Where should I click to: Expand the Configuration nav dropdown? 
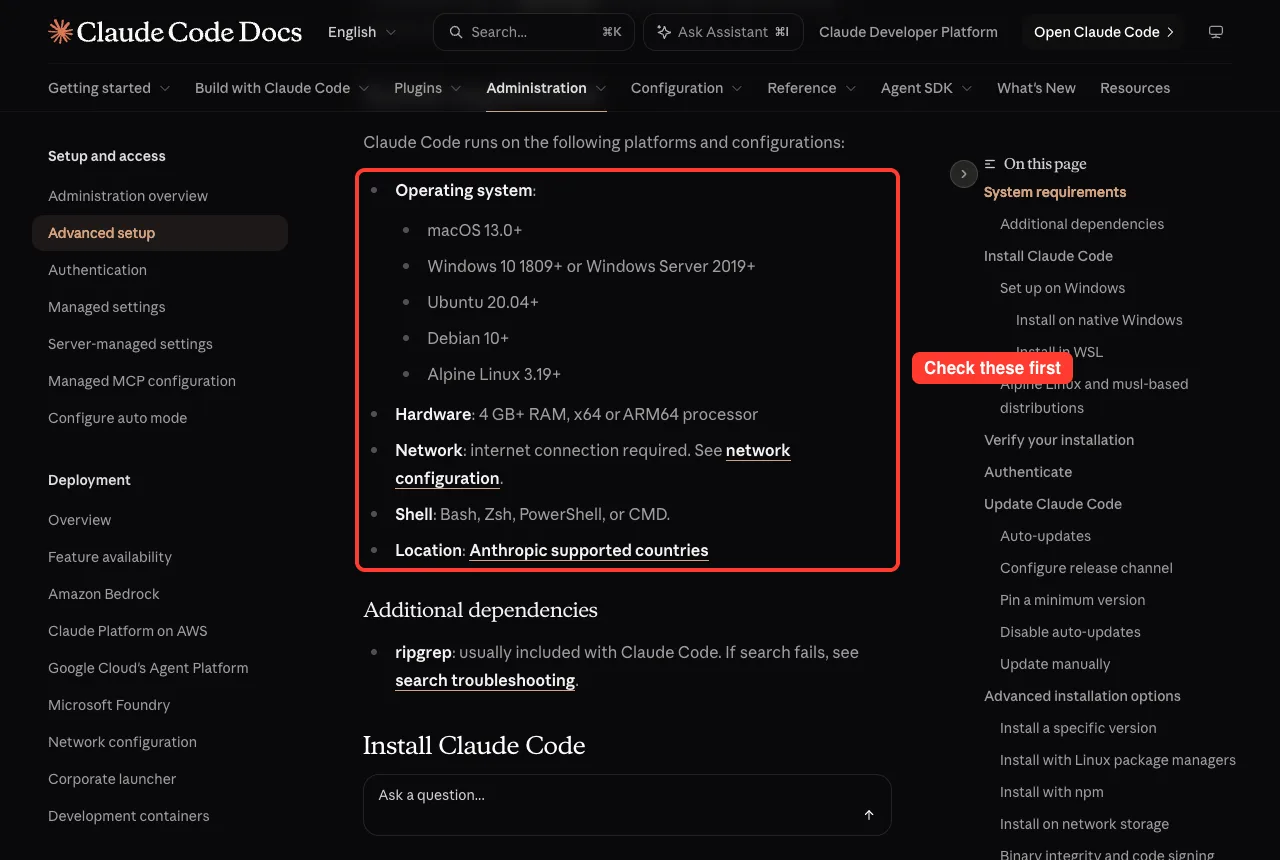[686, 88]
